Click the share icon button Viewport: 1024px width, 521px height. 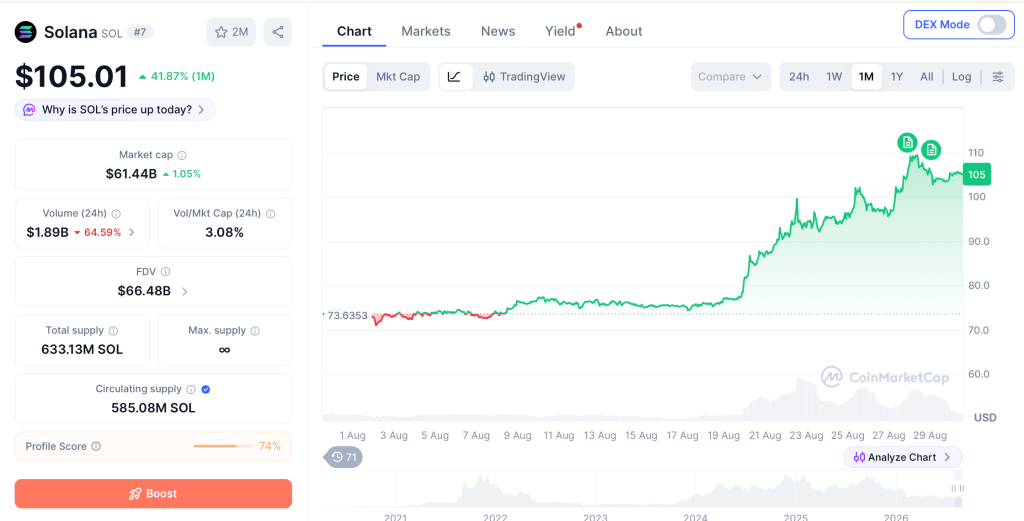278,32
